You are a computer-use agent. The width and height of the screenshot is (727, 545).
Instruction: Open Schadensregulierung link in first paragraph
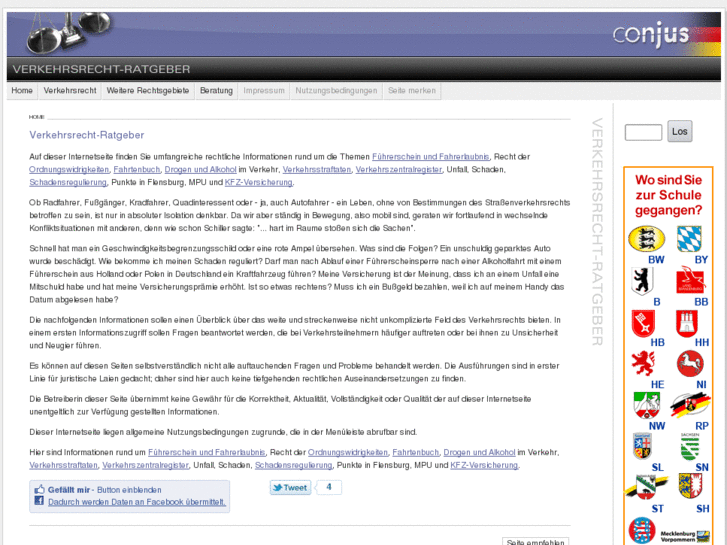click(68, 182)
